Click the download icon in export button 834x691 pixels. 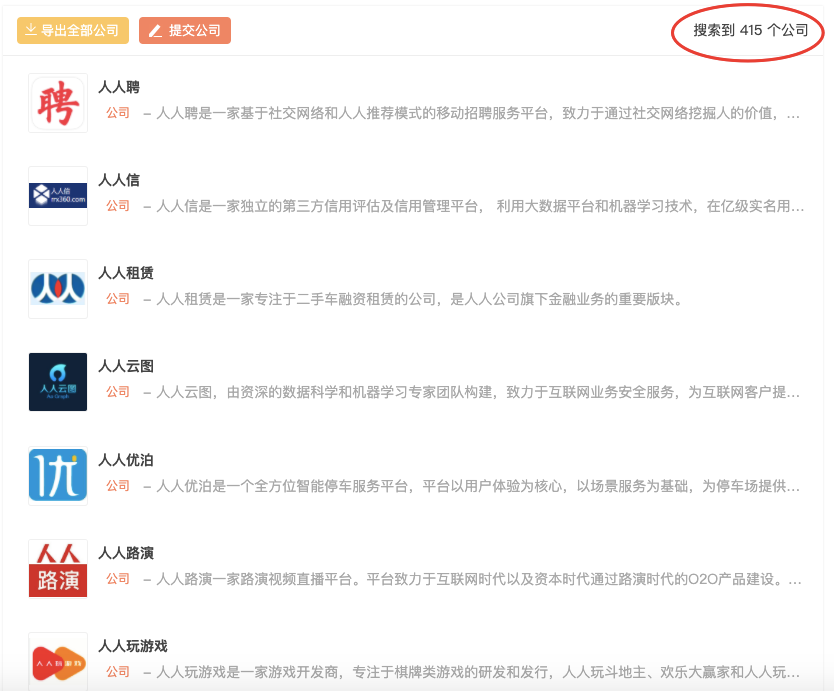click(31, 30)
